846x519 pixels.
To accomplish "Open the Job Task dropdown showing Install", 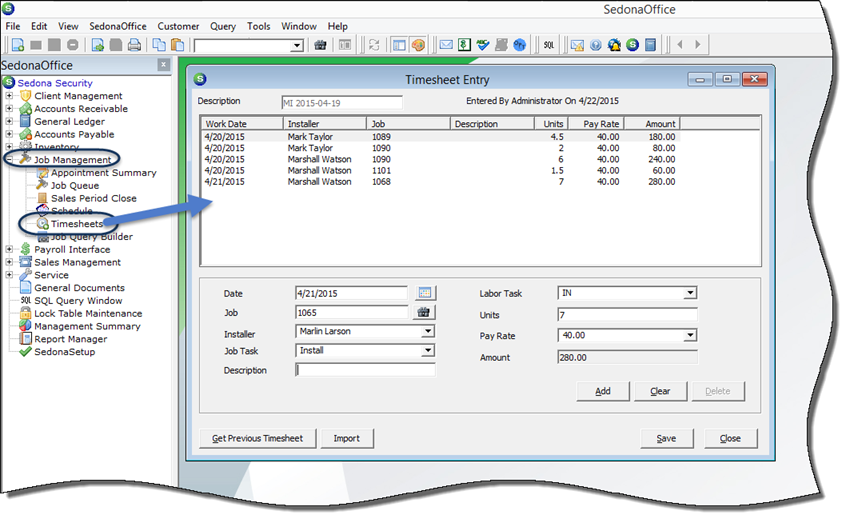I will point(428,351).
